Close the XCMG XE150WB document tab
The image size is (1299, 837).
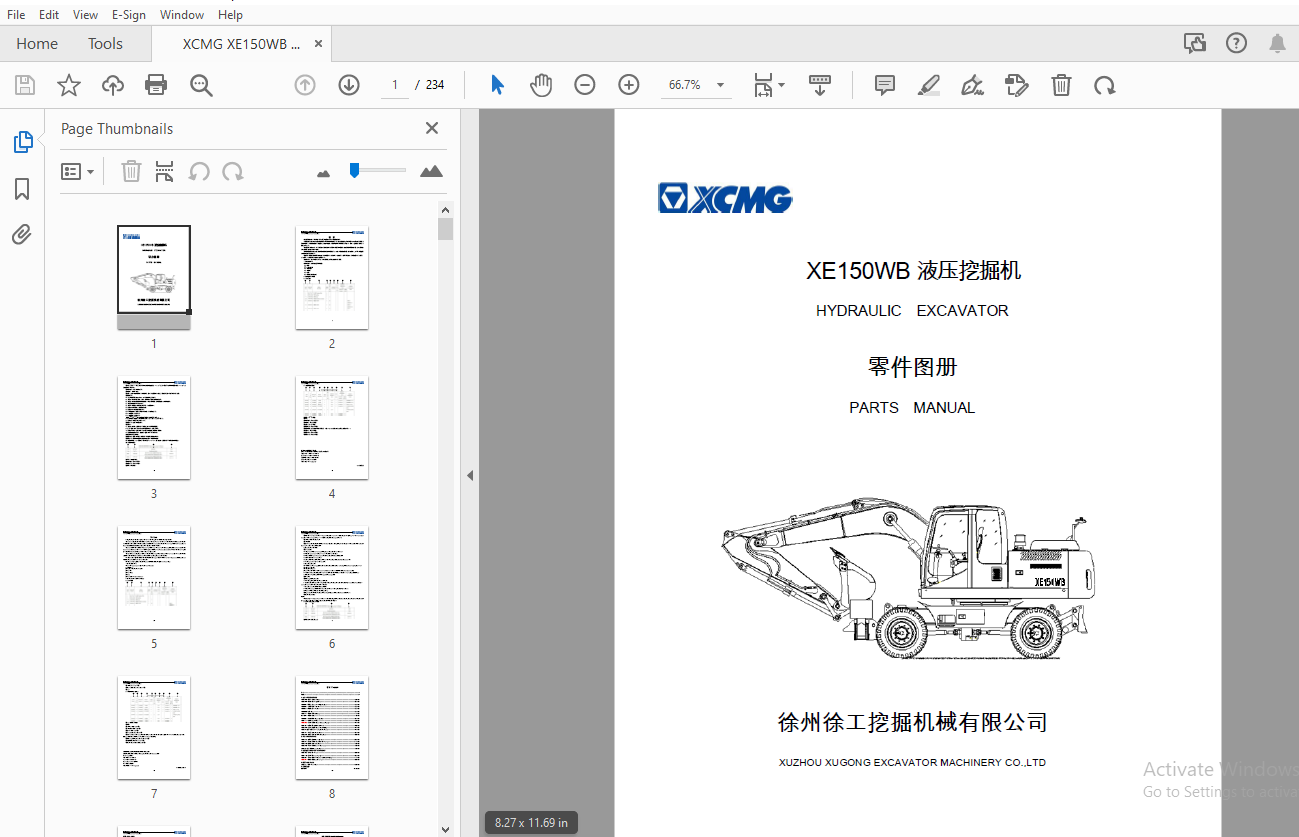pyautogui.click(x=319, y=44)
